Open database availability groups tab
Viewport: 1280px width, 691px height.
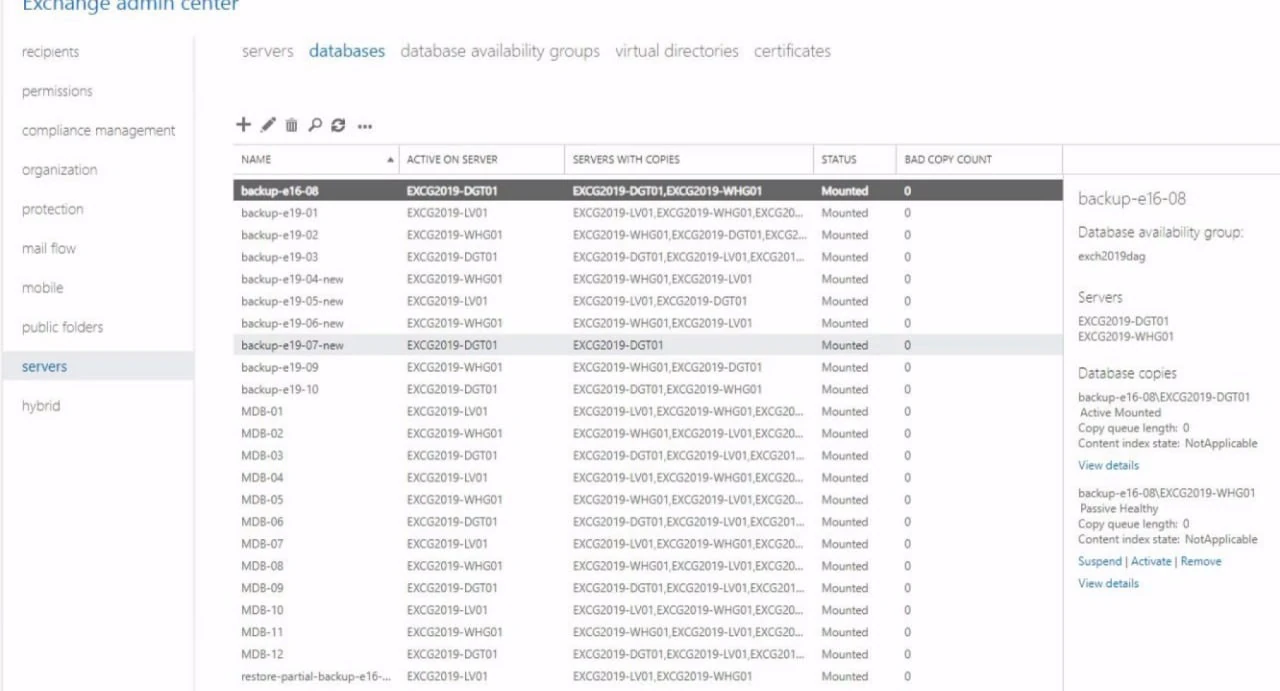[x=500, y=51]
